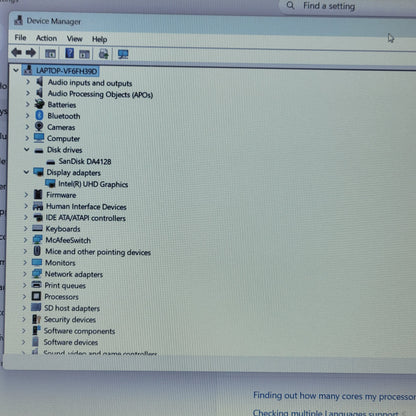Click the Audio Processing Objects speaker icon
Image resolution: width=416 pixels, height=416 pixels.
[40, 93]
